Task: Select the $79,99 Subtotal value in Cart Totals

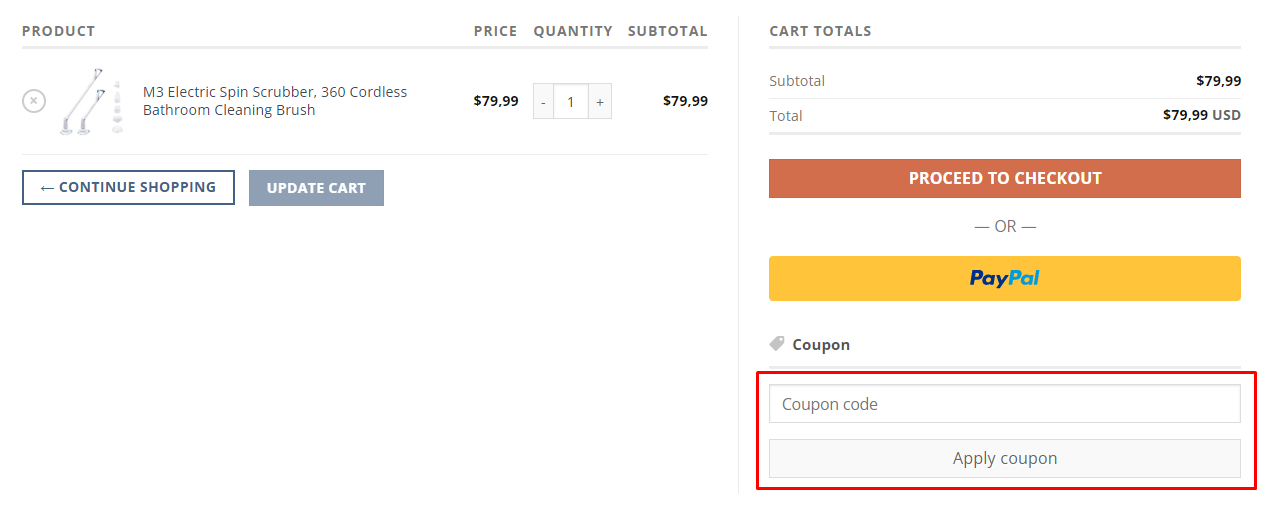Action: 1219,80
